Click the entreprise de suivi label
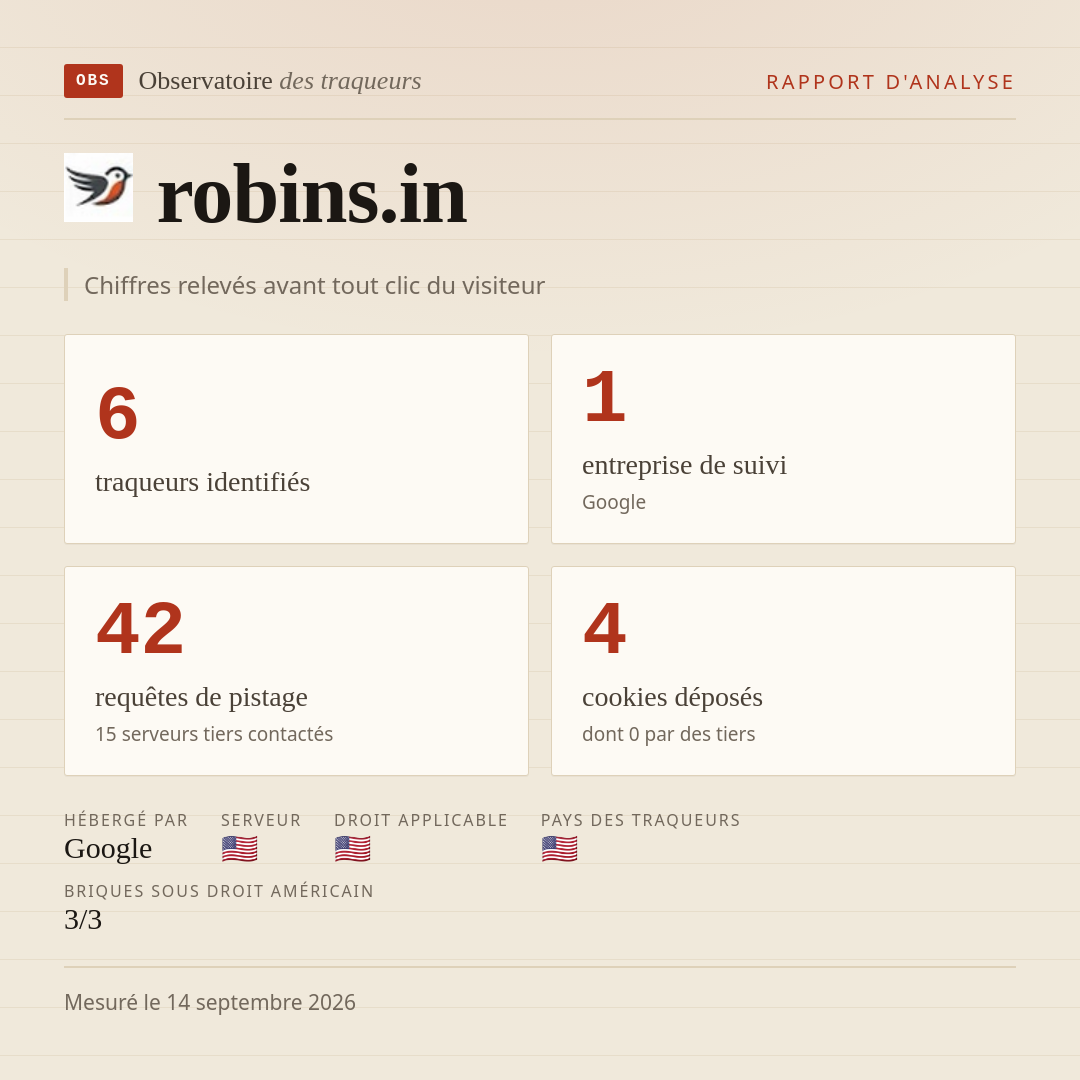Screen dimensions: 1080x1080 click(685, 465)
